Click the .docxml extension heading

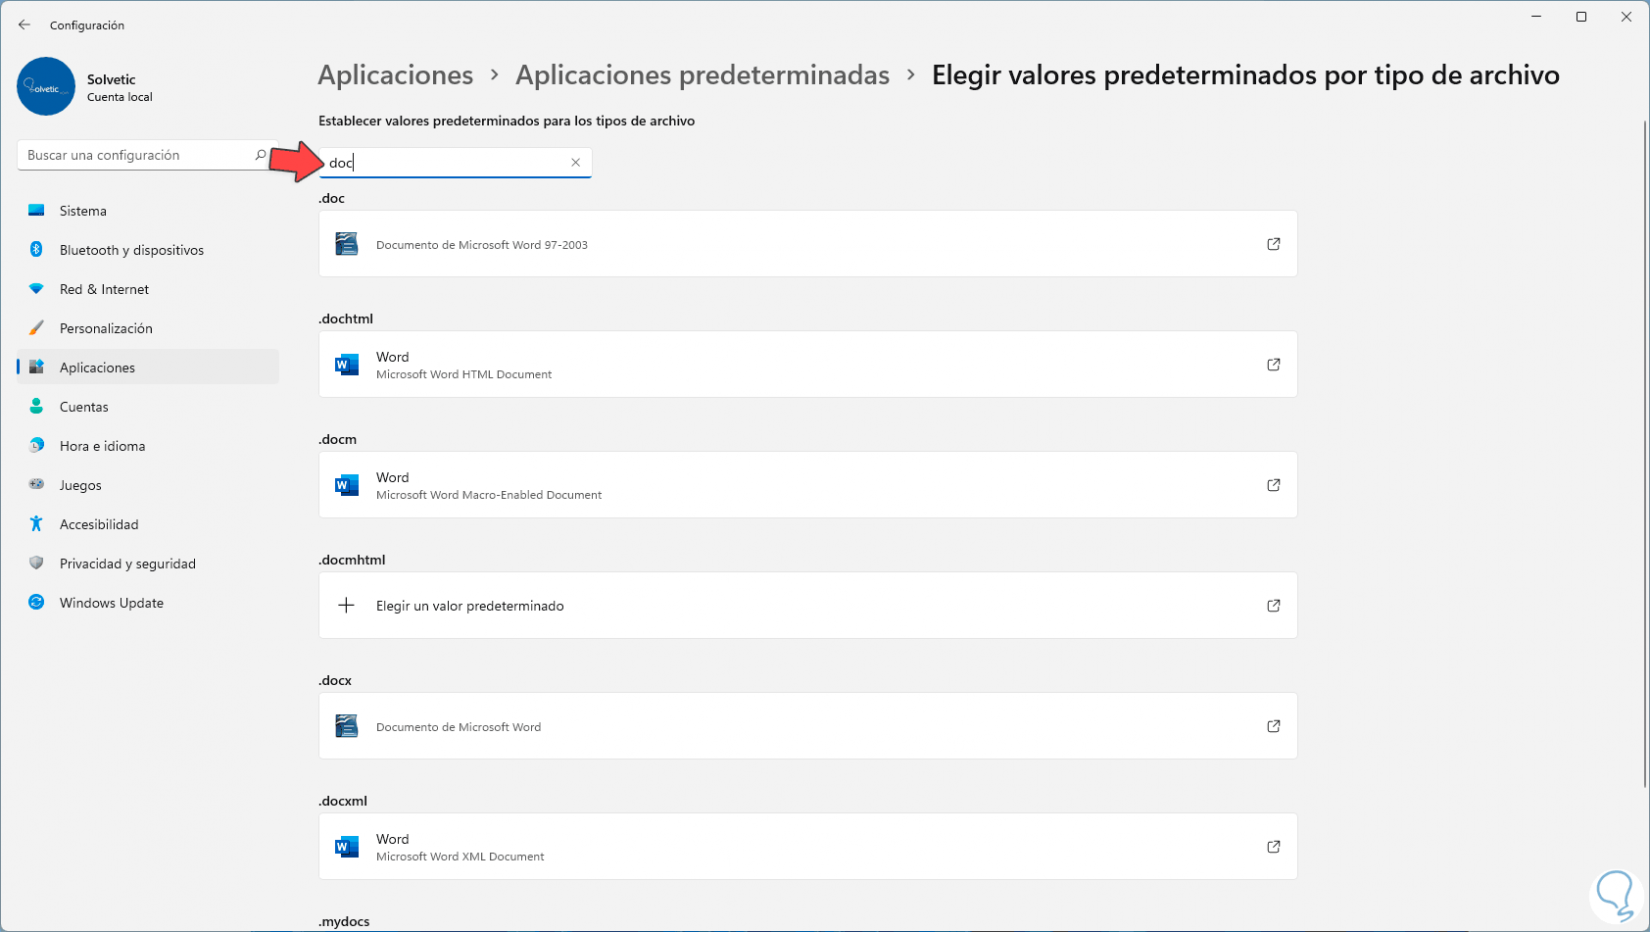coord(343,801)
